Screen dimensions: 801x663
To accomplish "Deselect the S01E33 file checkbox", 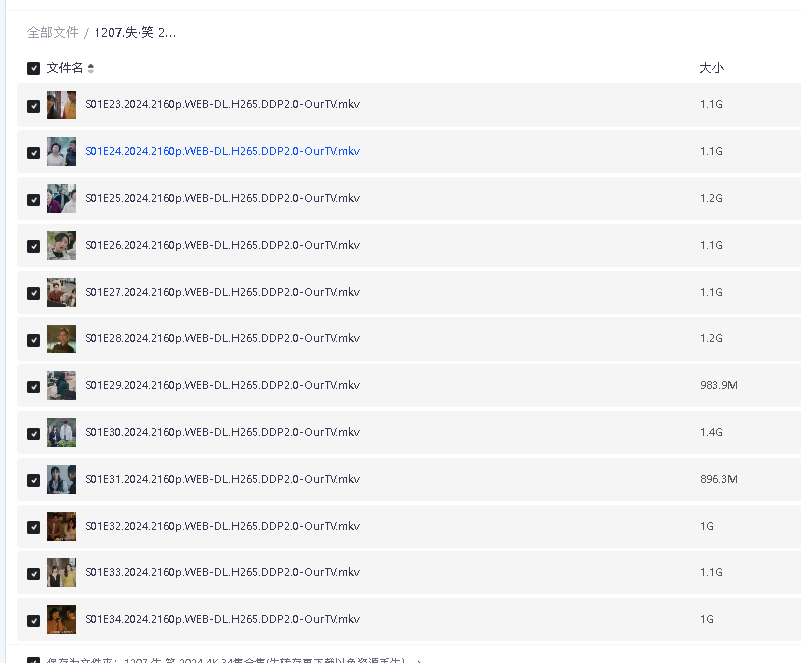I will click(x=33, y=573).
